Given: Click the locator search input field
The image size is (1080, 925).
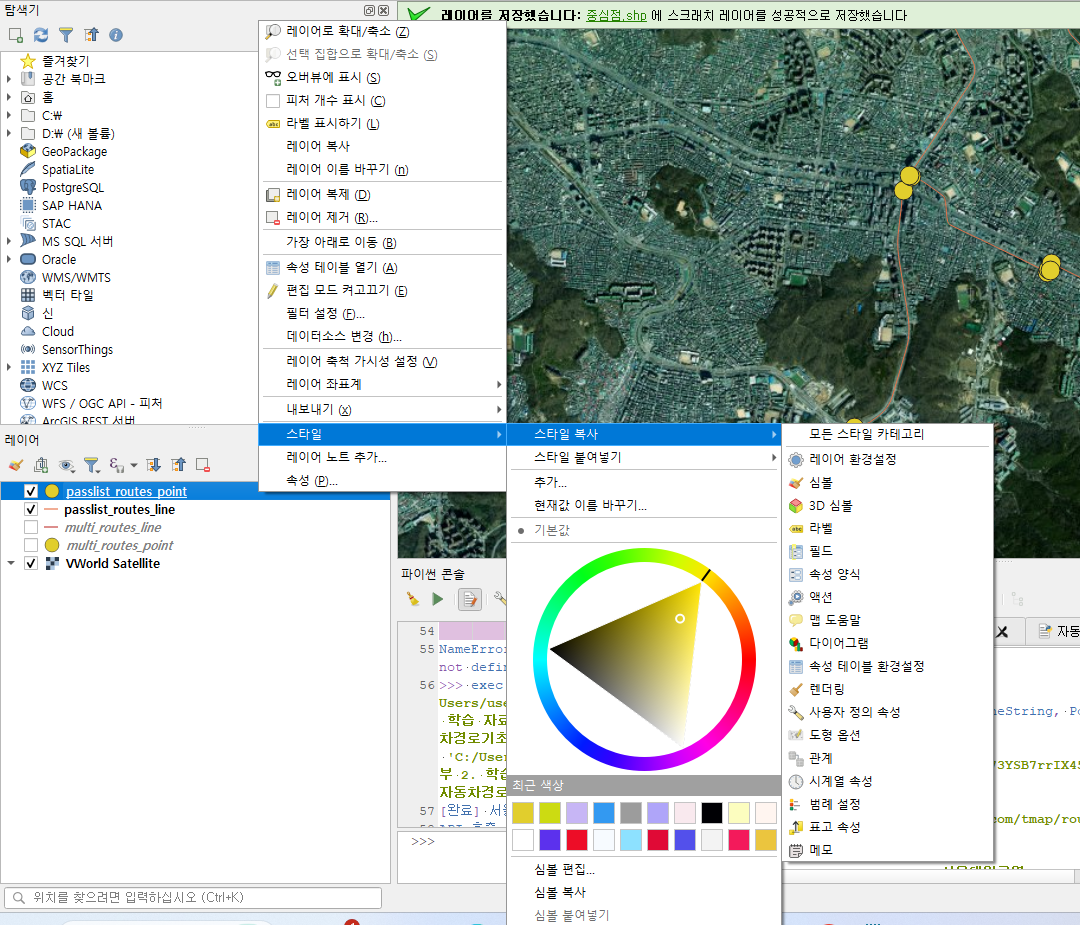Looking at the screenshot, I should (x=193, y=897).
